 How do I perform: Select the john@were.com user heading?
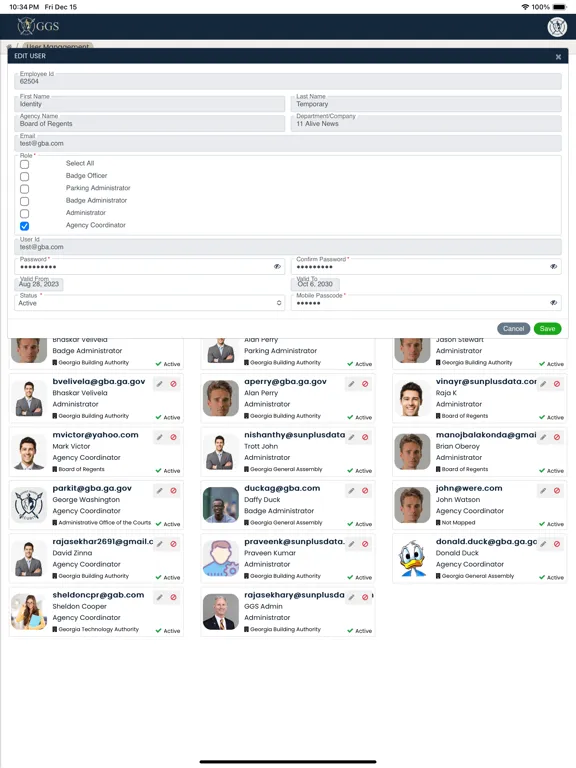pyautogui.click(x=469, y=488)
